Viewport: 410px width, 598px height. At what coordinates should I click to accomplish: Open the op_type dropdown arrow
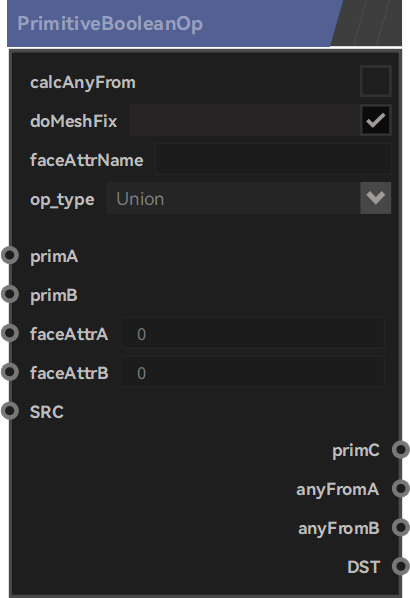[376, 198]
